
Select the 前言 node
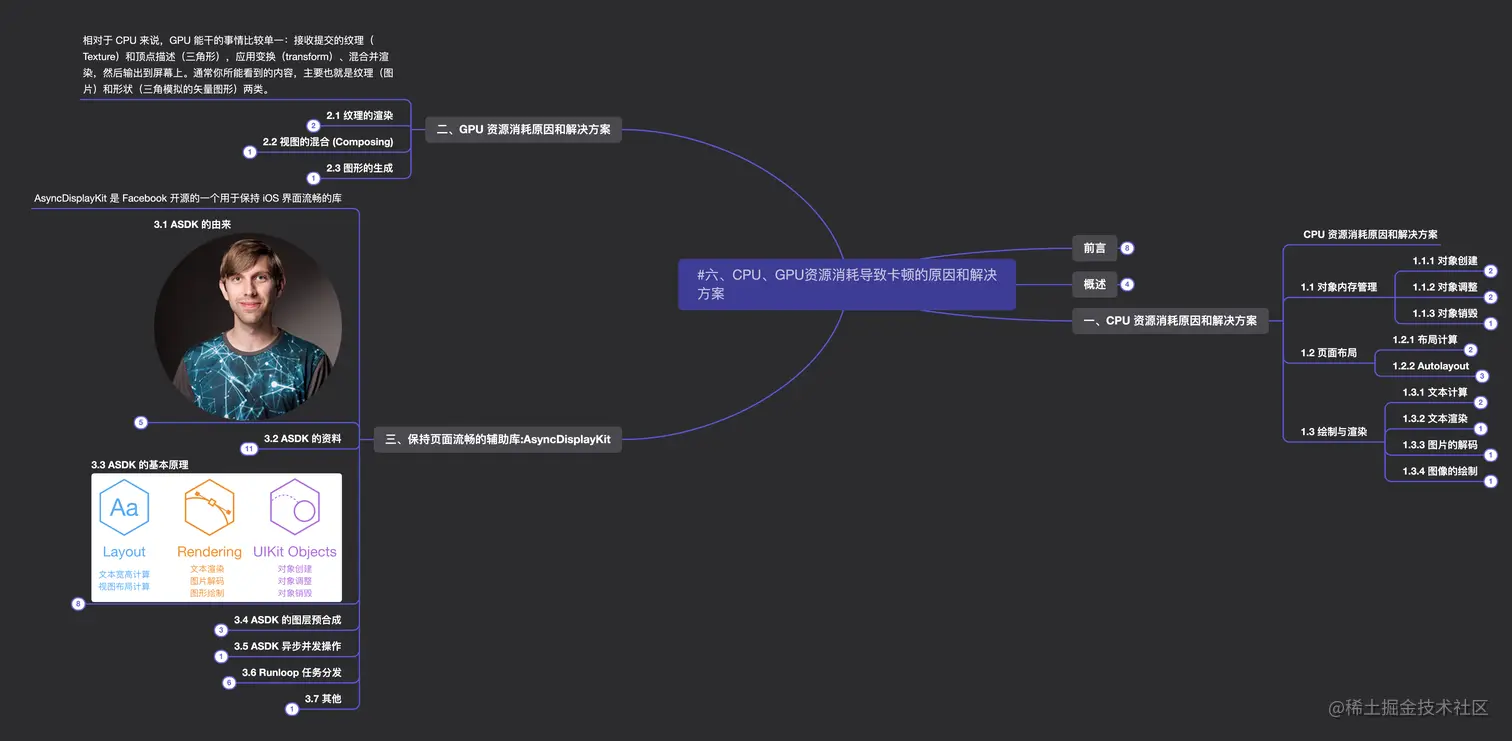1094,248
